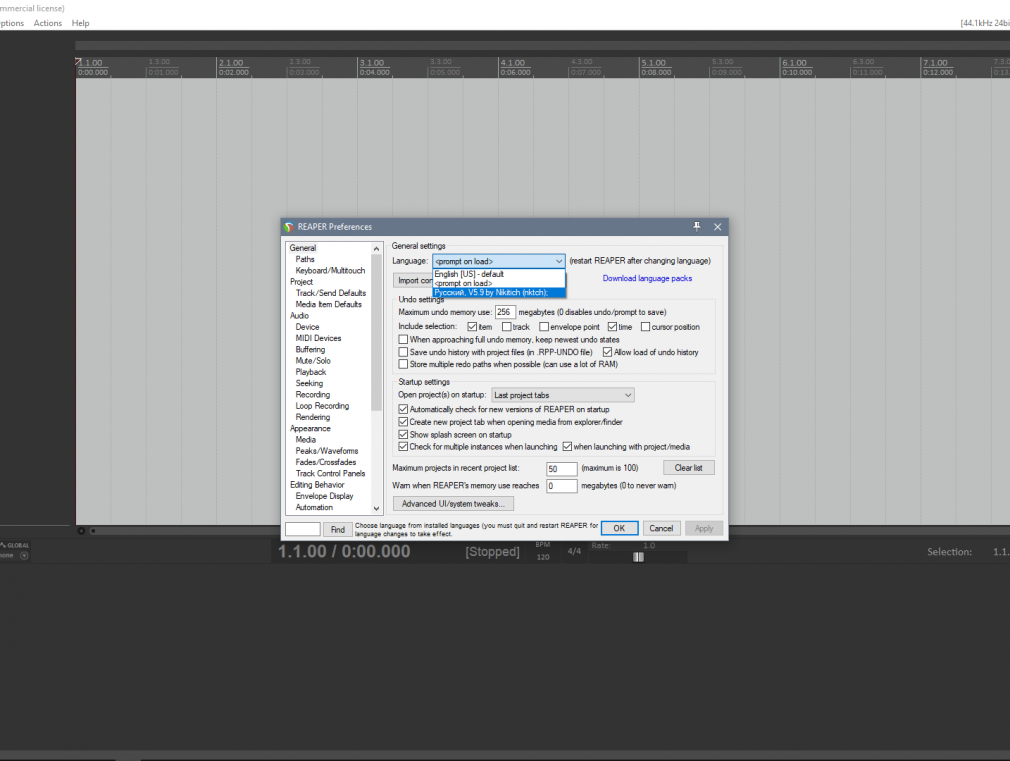Click the maximum undo memory field
Viewport: 1010px width, 761px height.
coord(505,313)
